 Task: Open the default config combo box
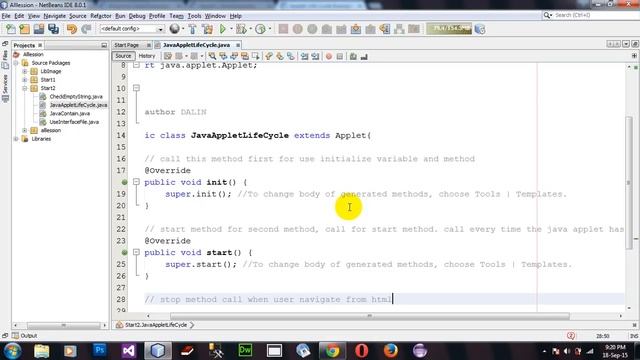[x=131, y=29]
